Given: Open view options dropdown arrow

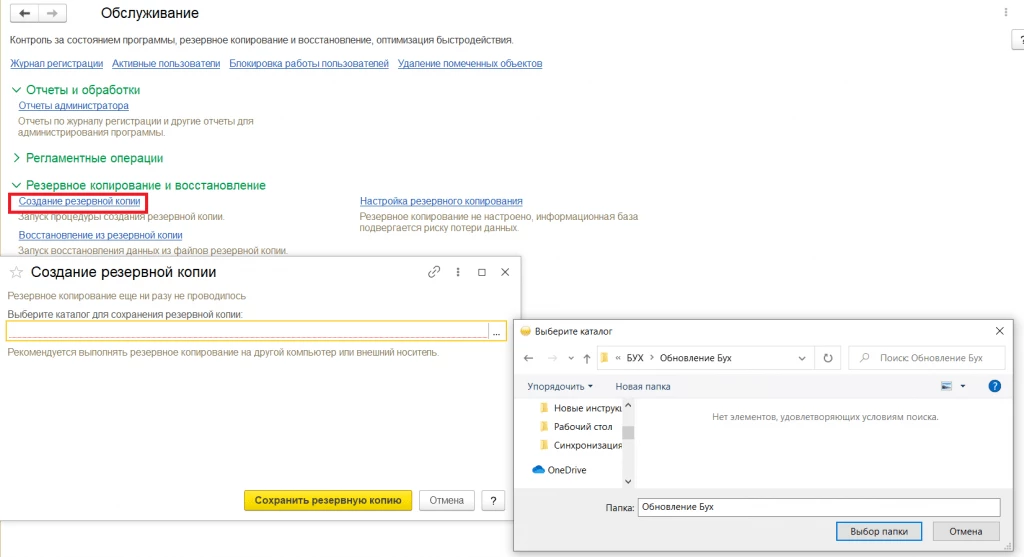Looking at the screenshot, I should (x=963, y=386).
